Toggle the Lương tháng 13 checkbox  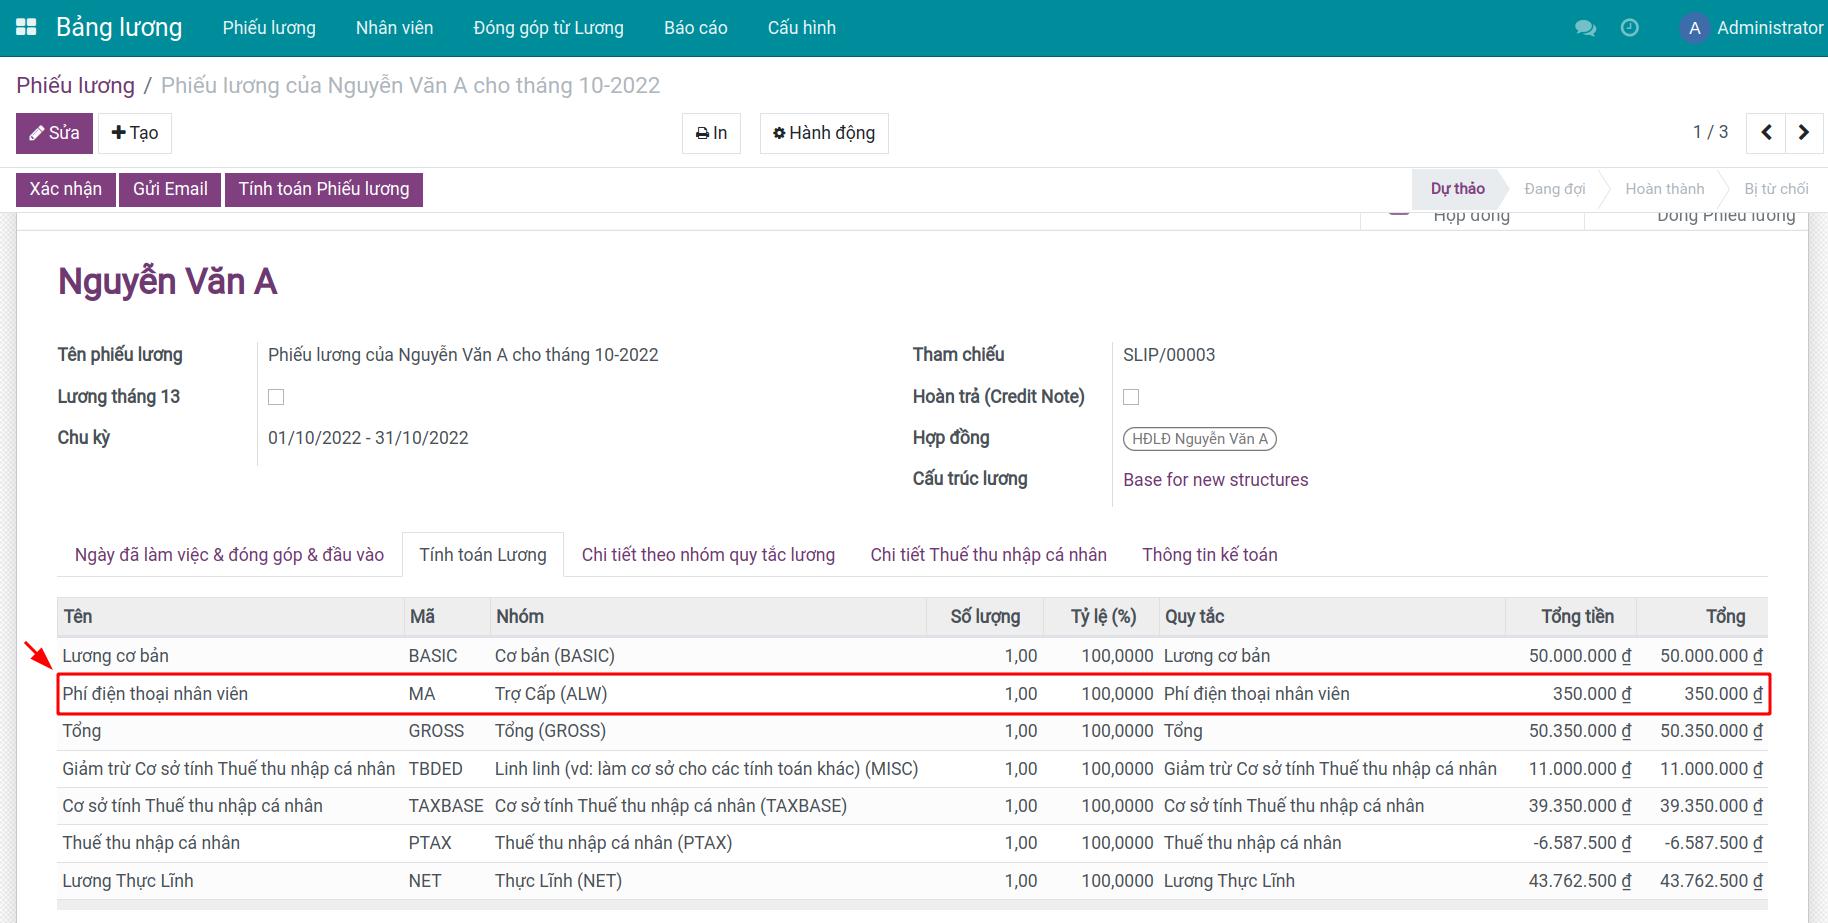coord(276,397)
